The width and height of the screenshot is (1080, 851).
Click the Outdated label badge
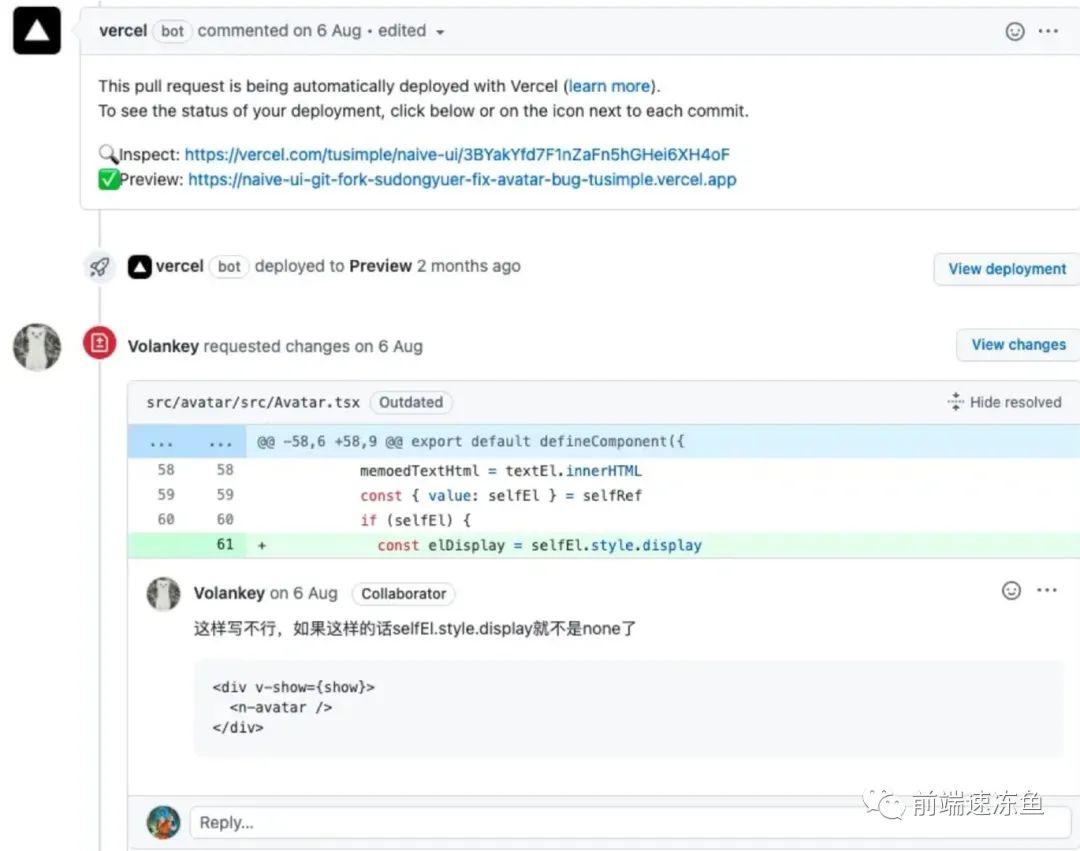click(x=411, y=402)
